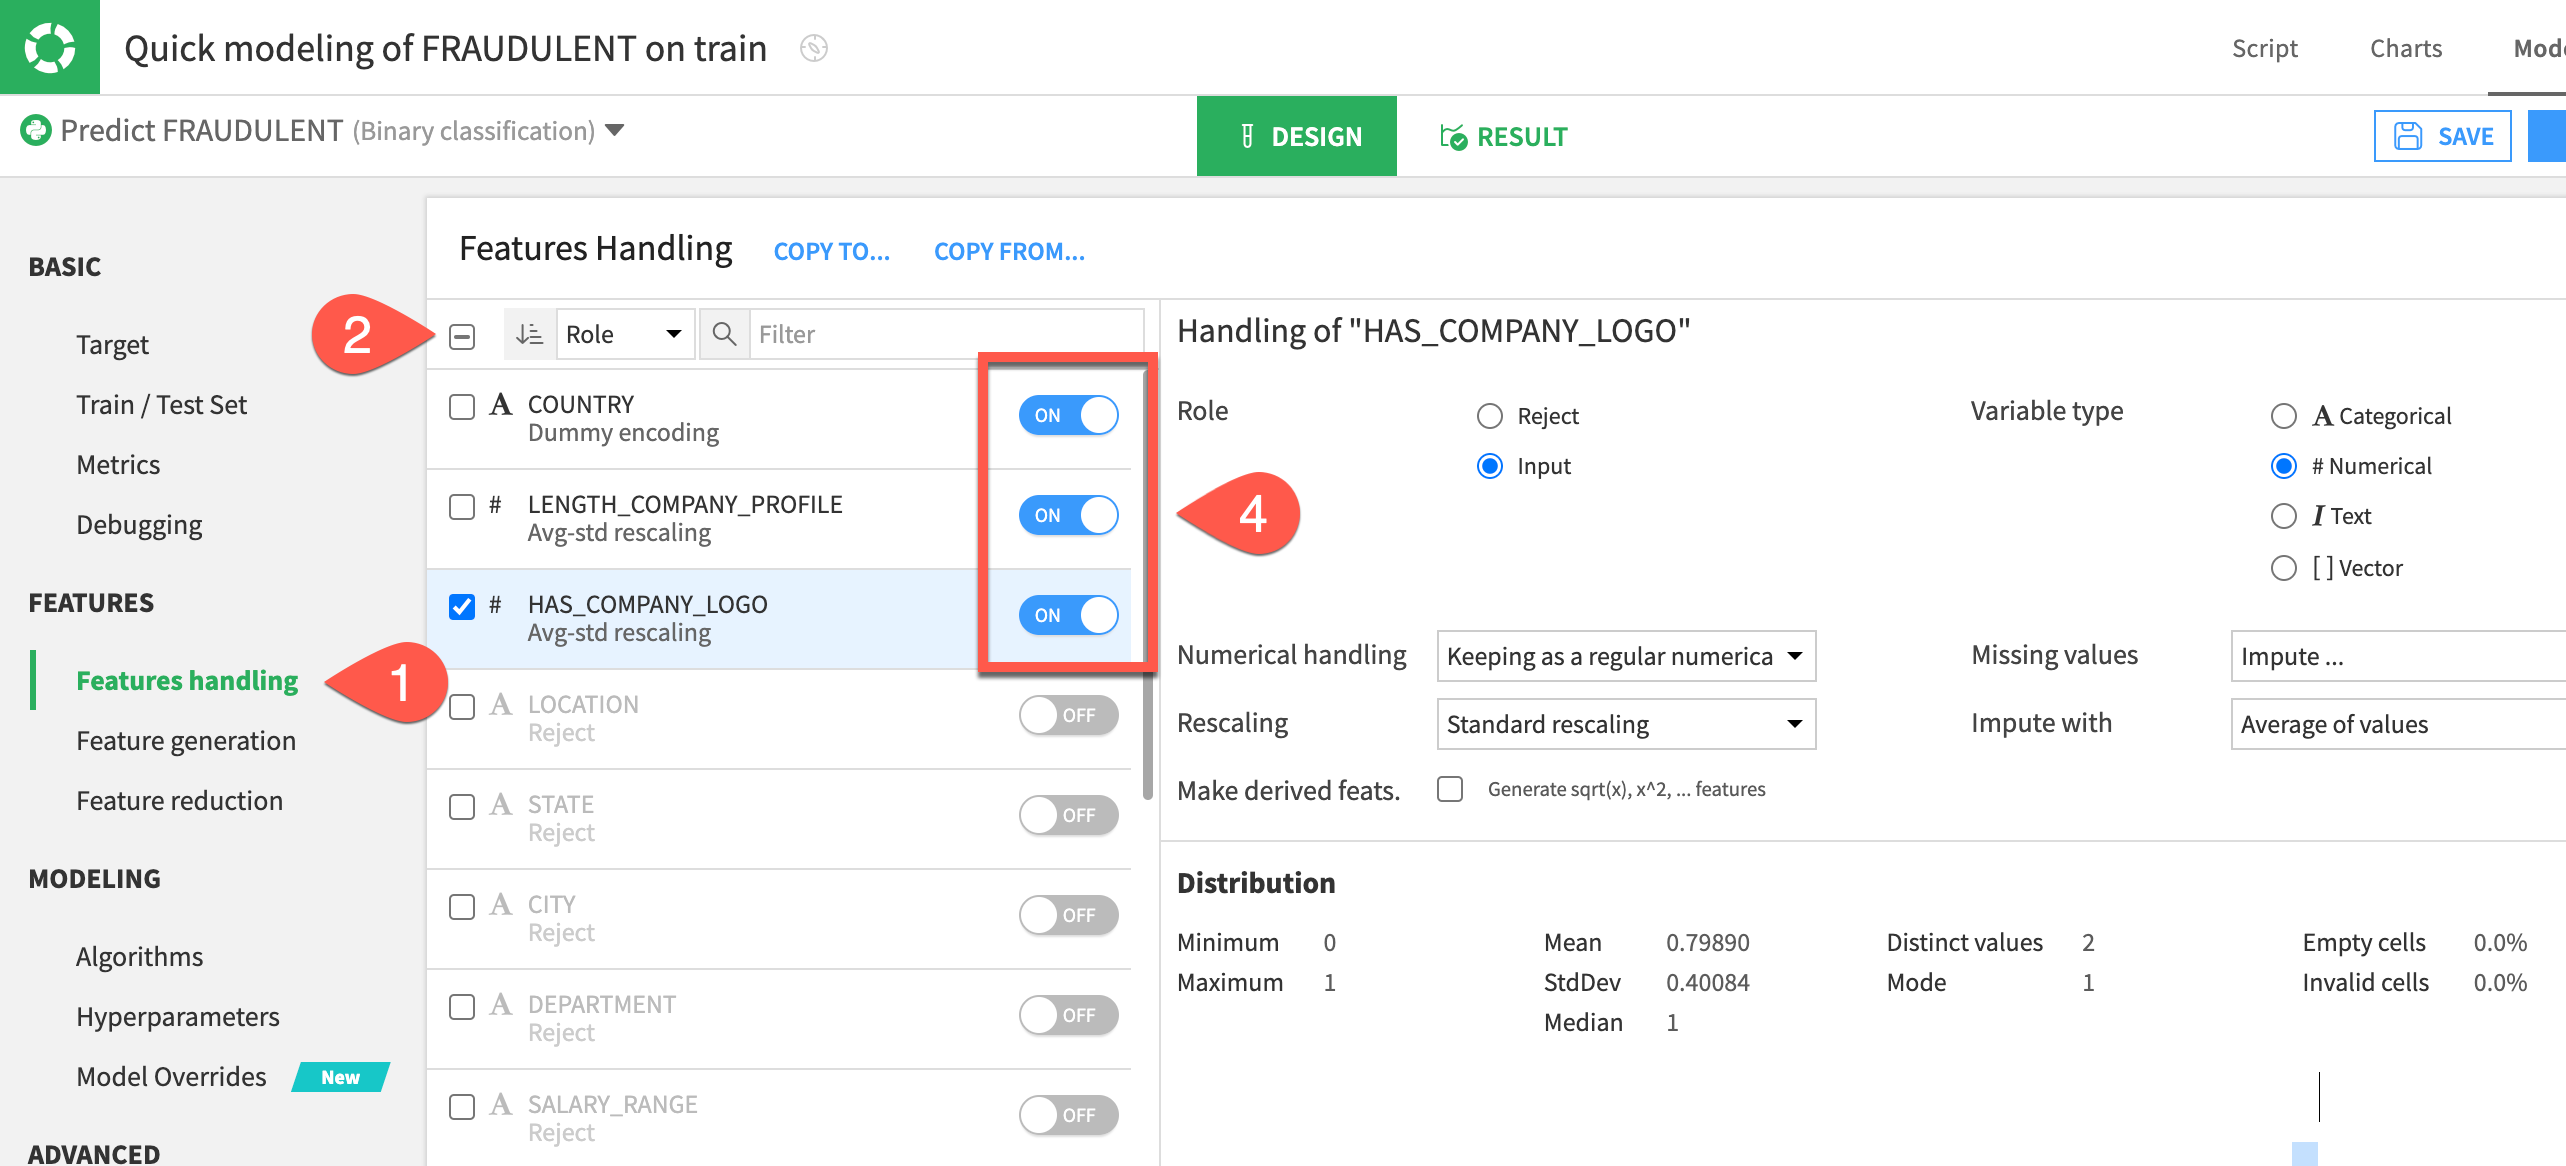This screenshot has height=1166, width=2566.
Task: Select the Reject role radio button
Action: [1490, 416]
